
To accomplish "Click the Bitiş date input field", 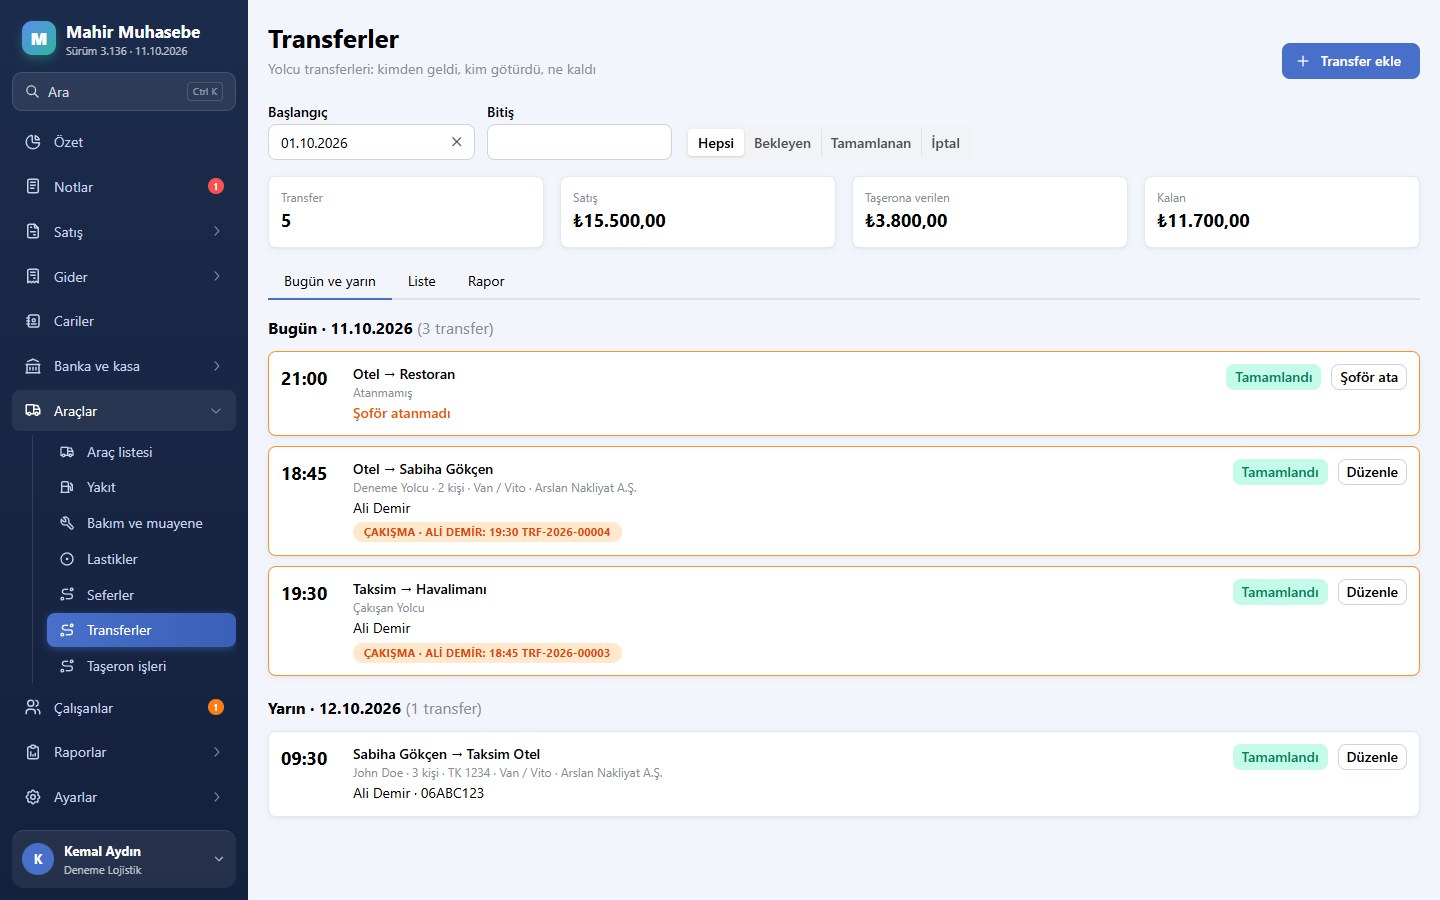I will [x=579, y=142].
